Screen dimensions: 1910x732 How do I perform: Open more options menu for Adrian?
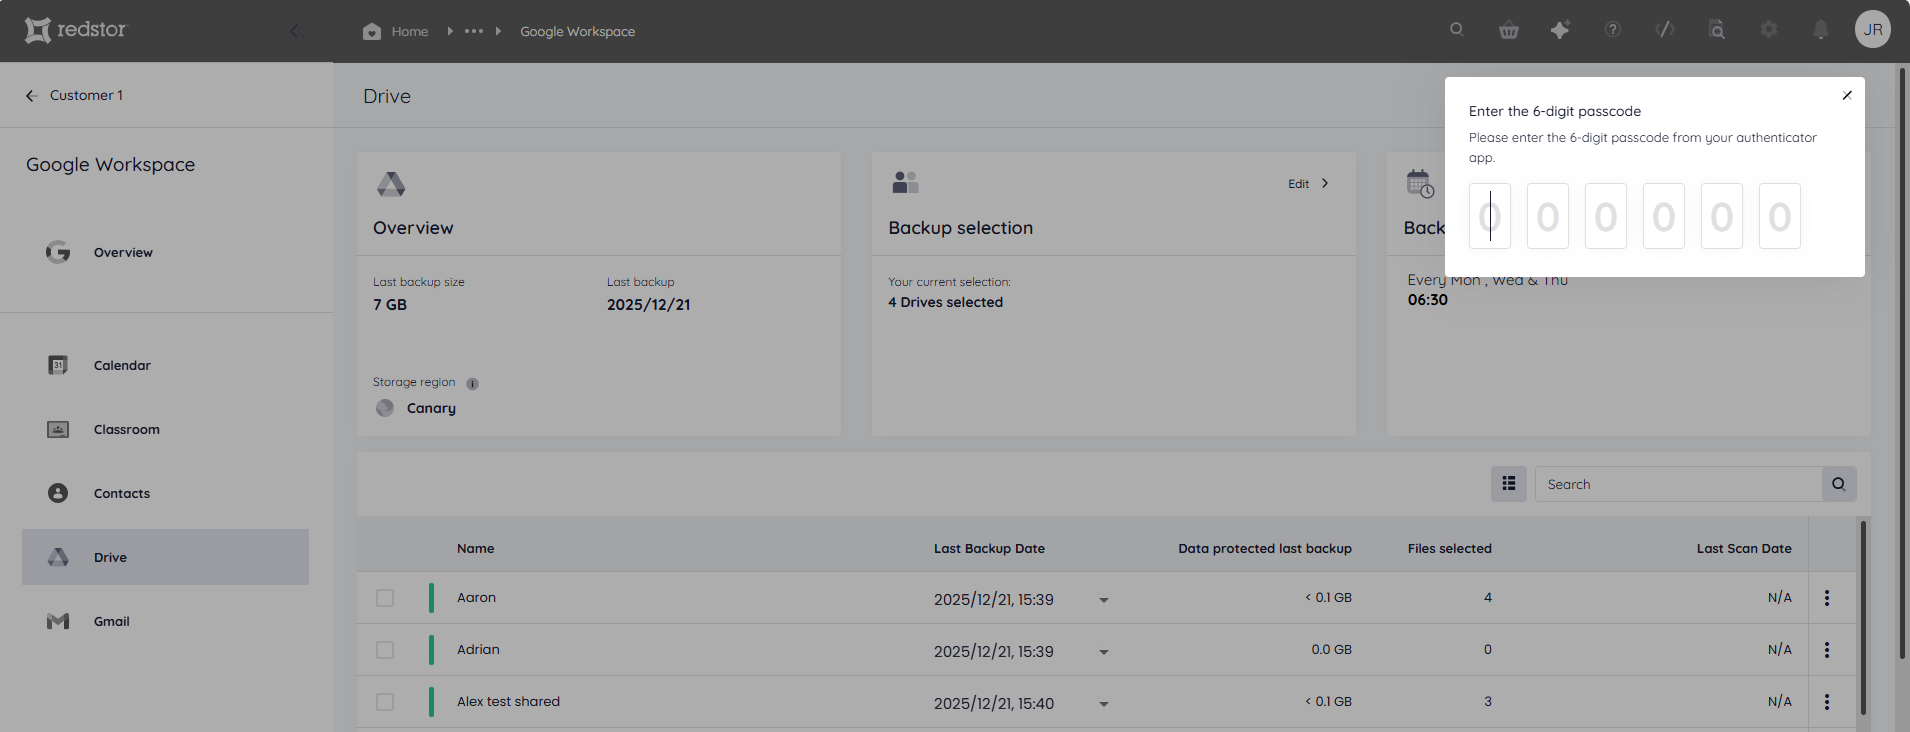(1827, 650)
